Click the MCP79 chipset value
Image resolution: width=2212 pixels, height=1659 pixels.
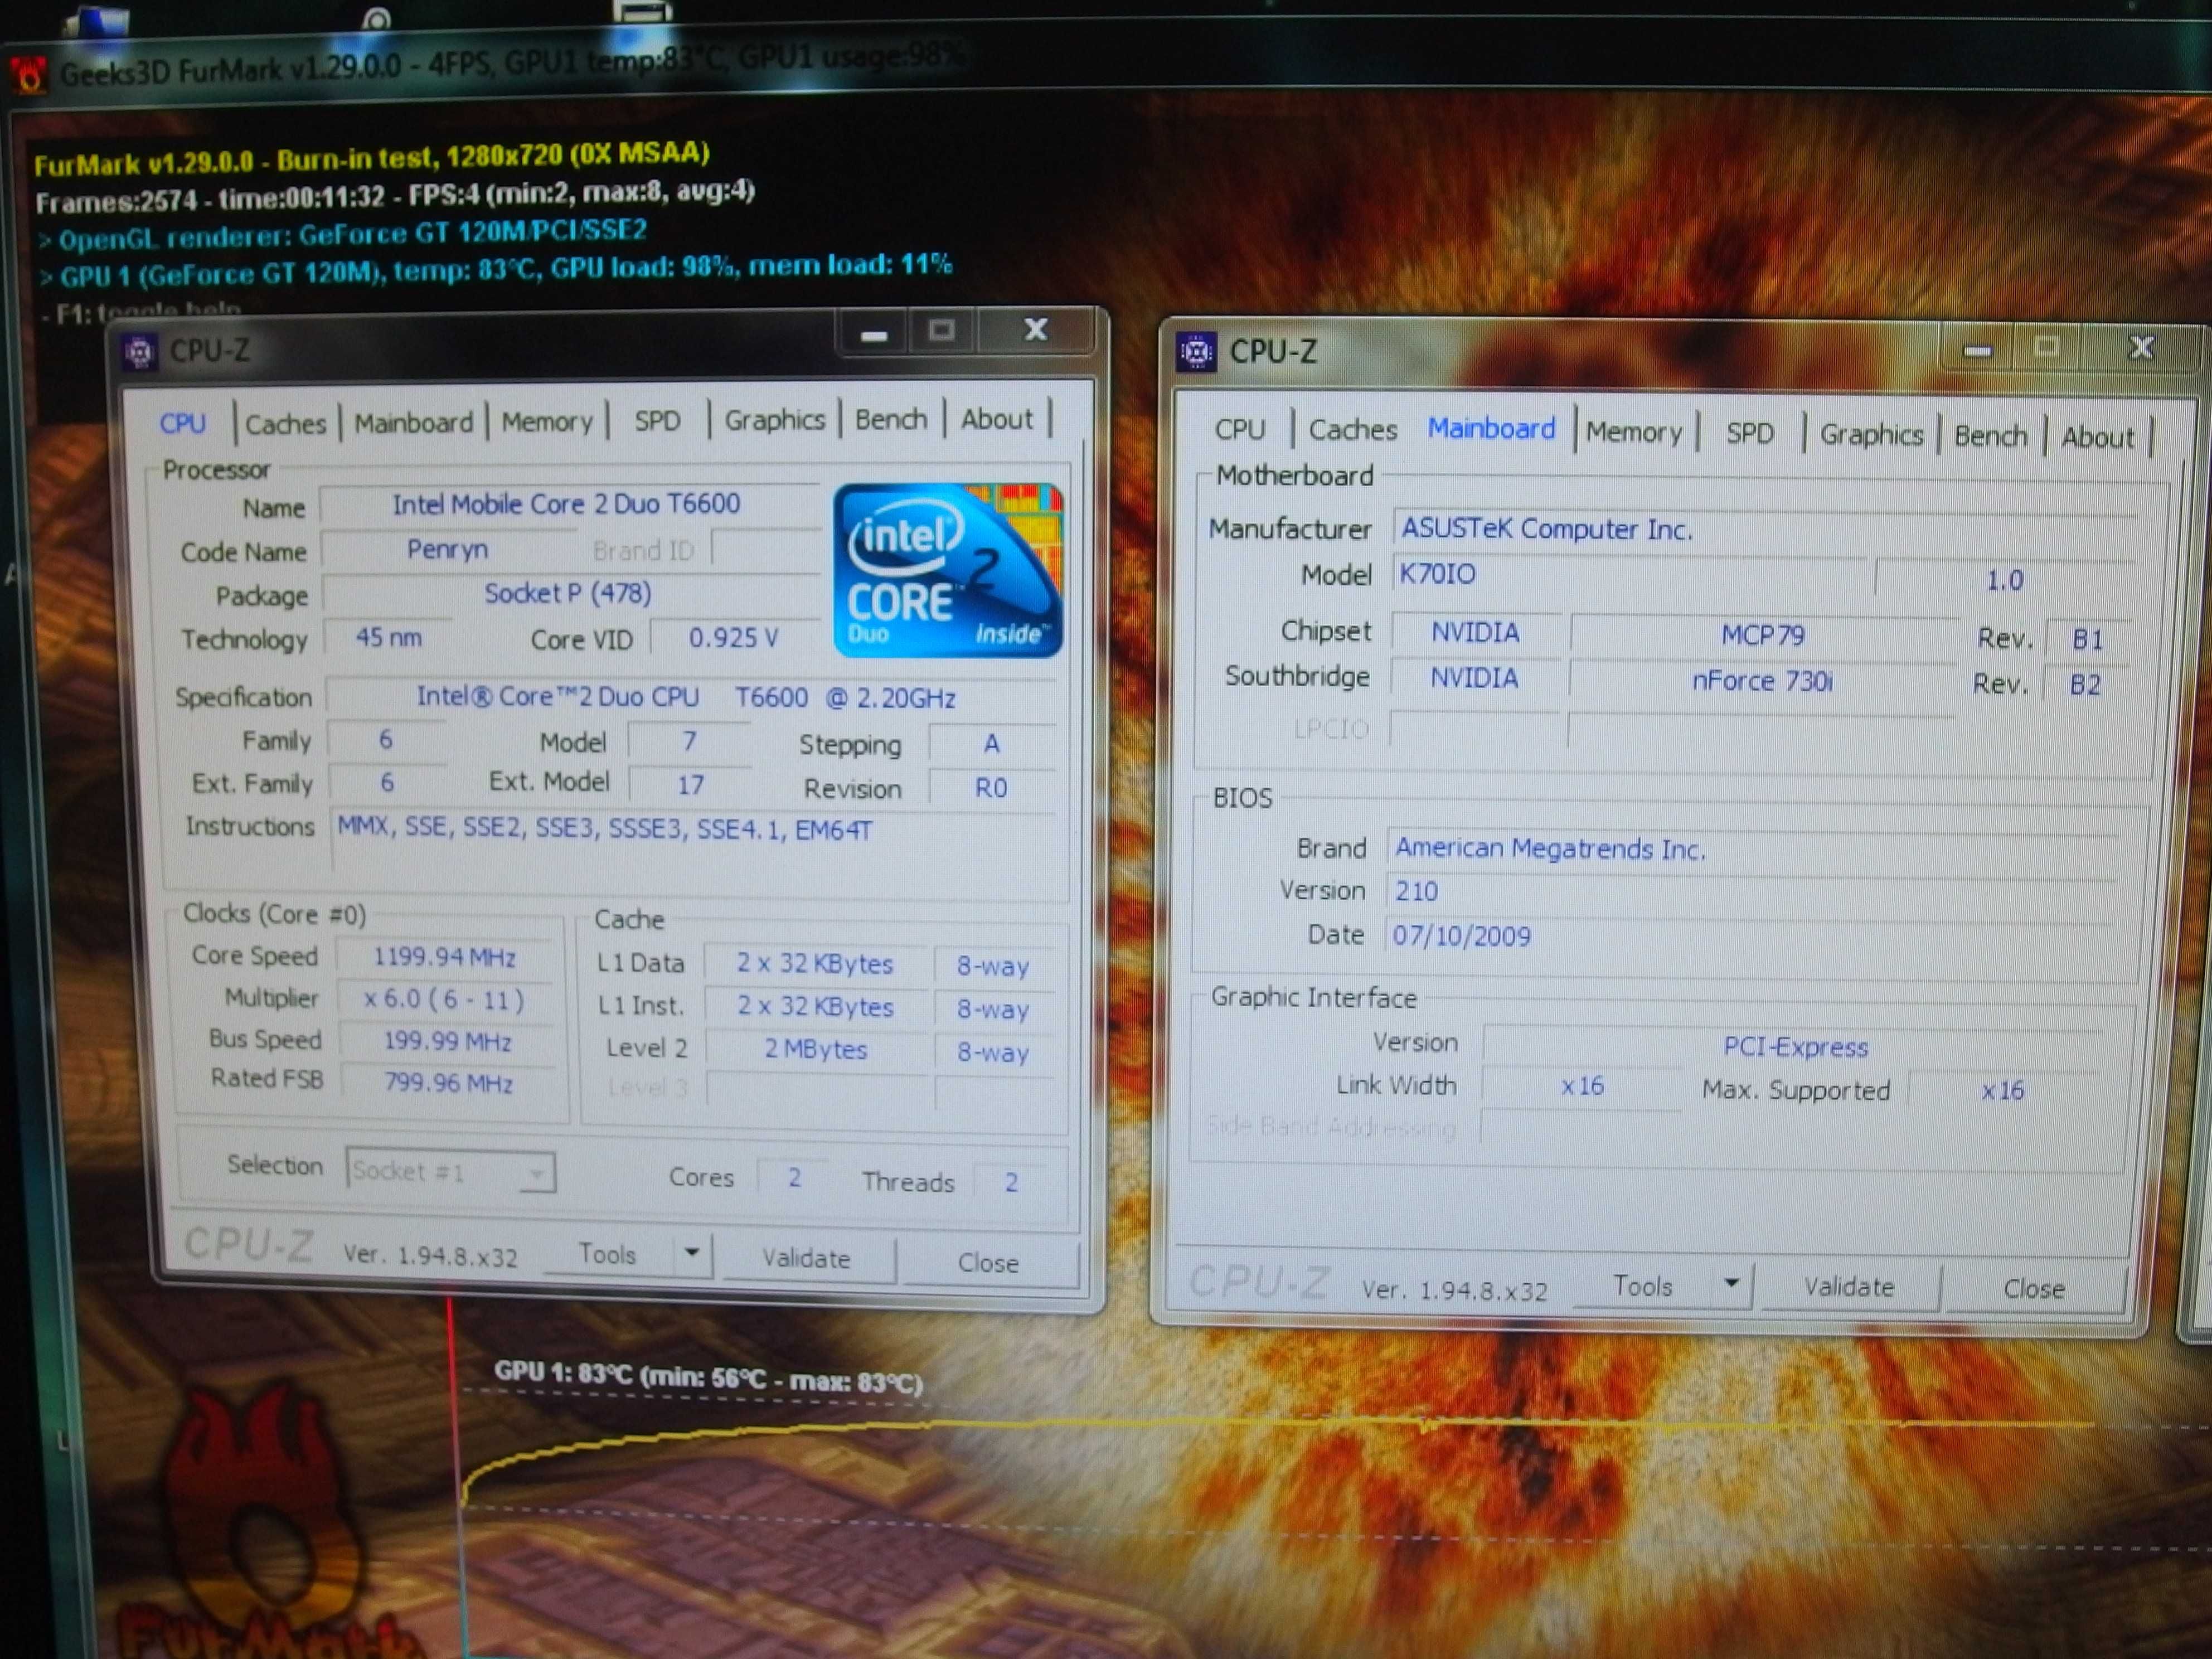(1762, 635)
